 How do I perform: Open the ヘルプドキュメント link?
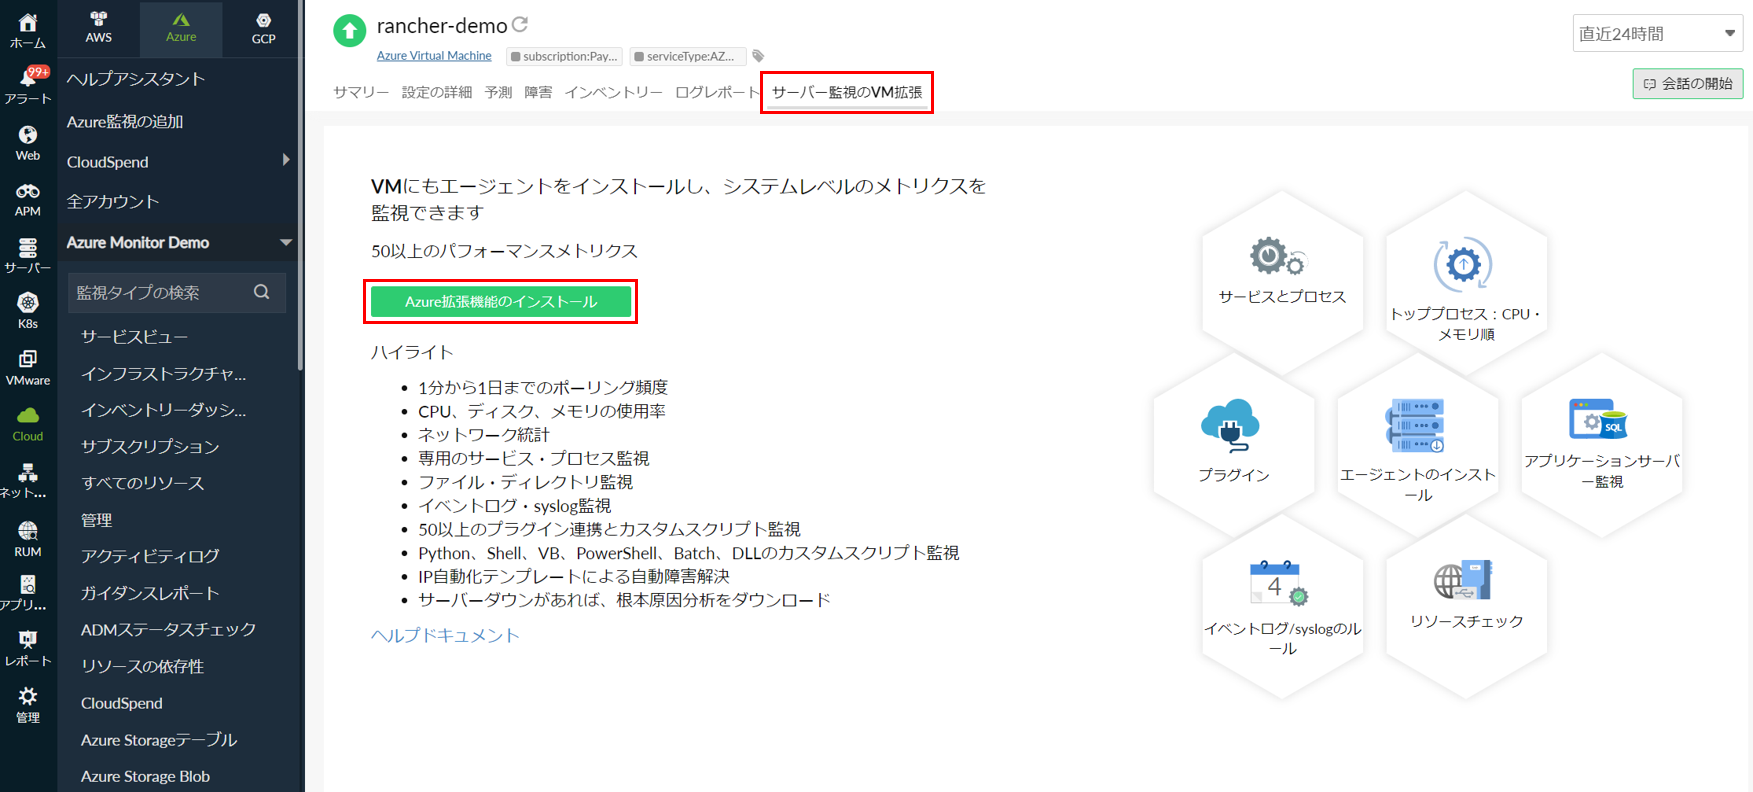point(445,635)
